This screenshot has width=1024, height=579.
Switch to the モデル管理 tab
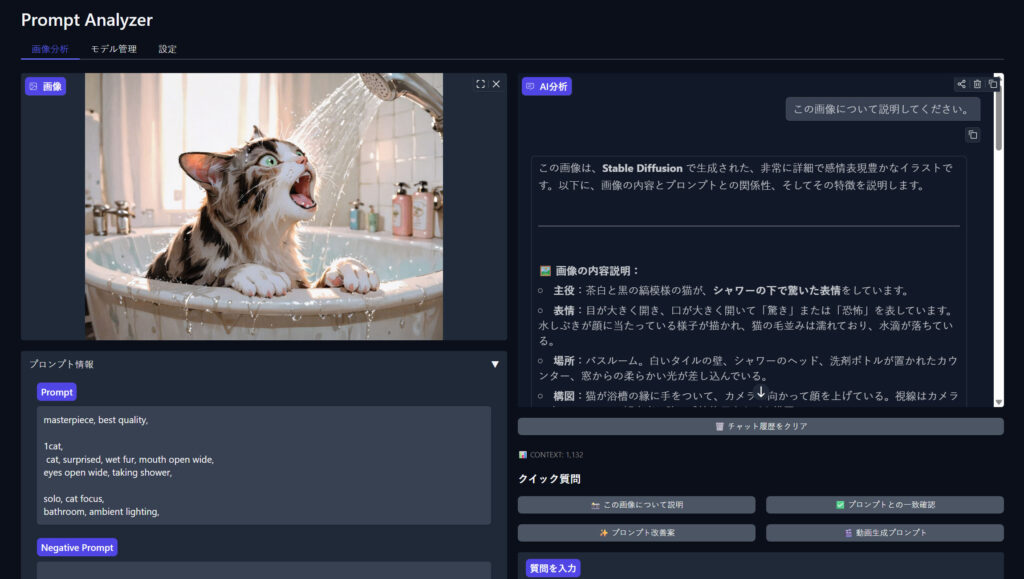pos(114,49)
